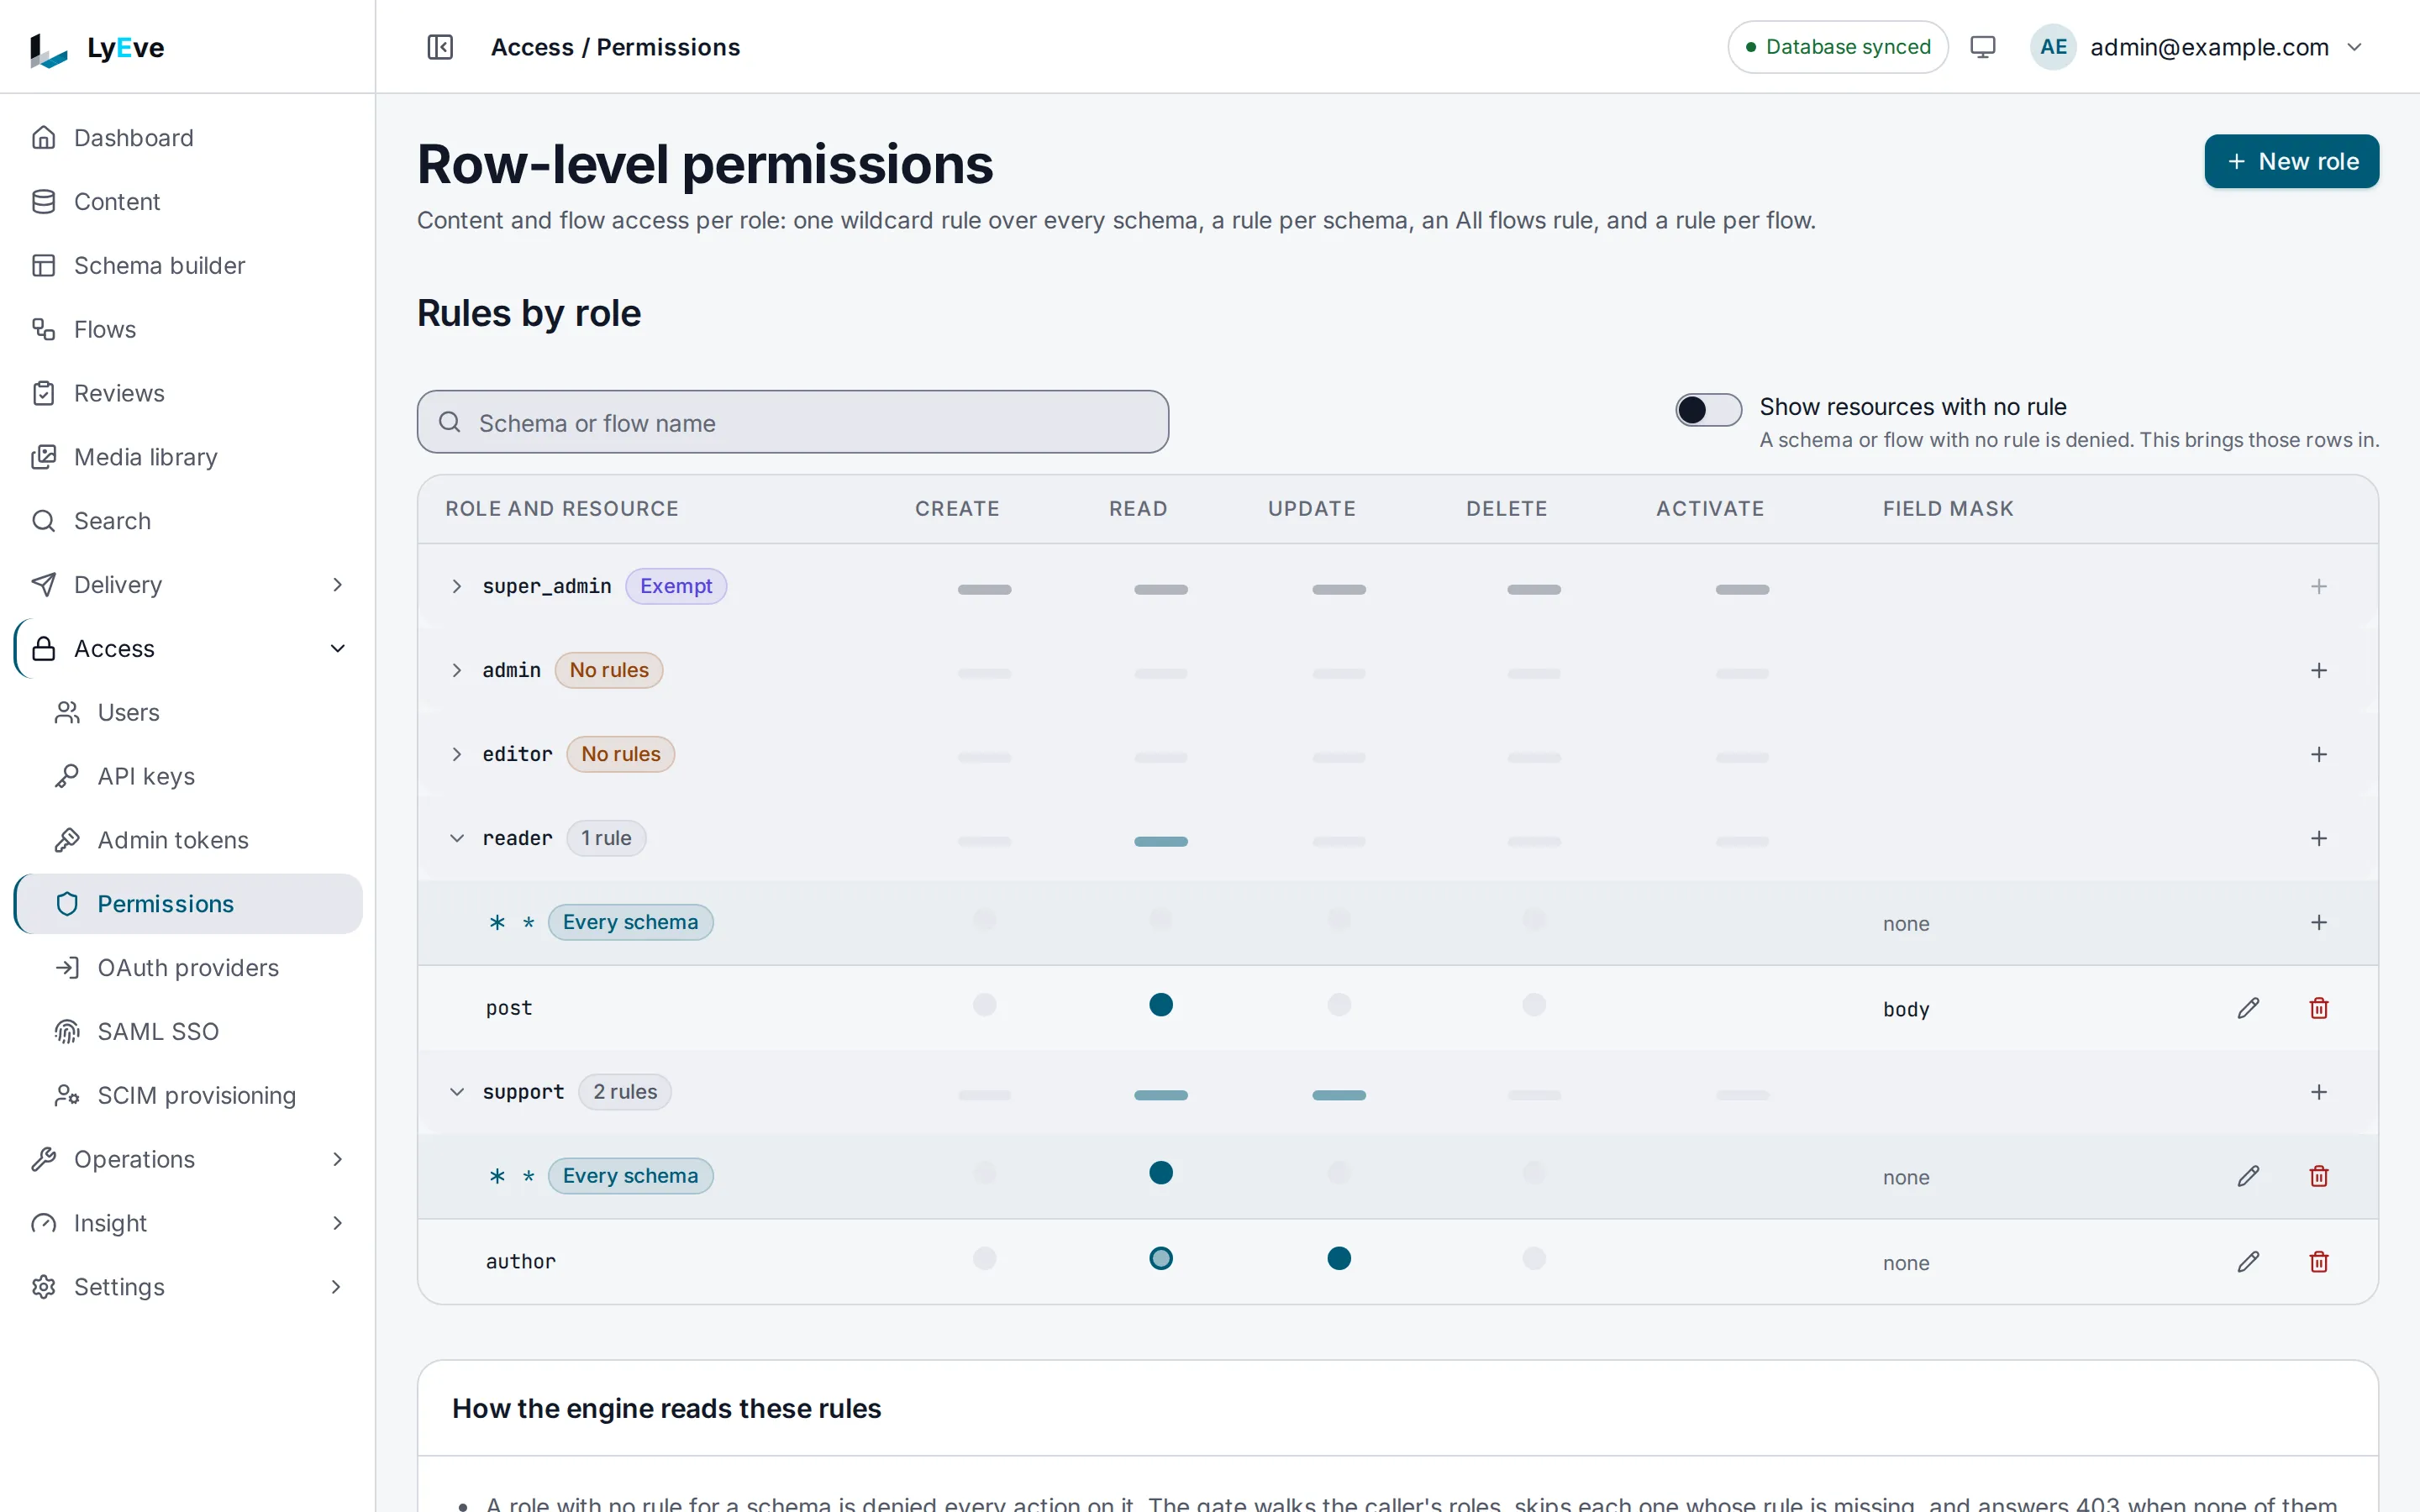Screen dimensions: 2420x1512
Task: Toggle post read permission dot
Action: click(x=1160, y=1004)
